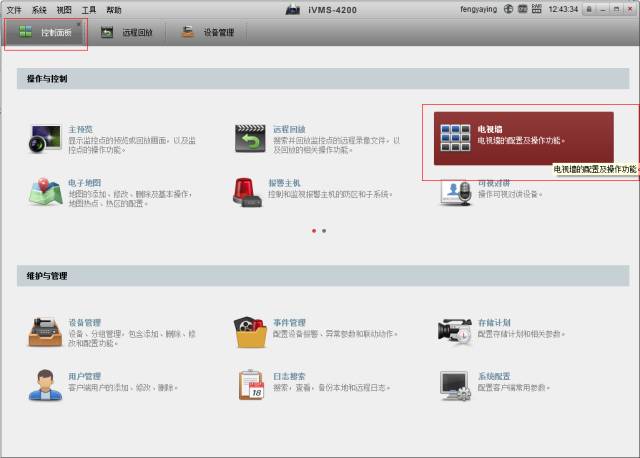Open 系统配置 (System Configuration) monitor icon

click(455, 384)
